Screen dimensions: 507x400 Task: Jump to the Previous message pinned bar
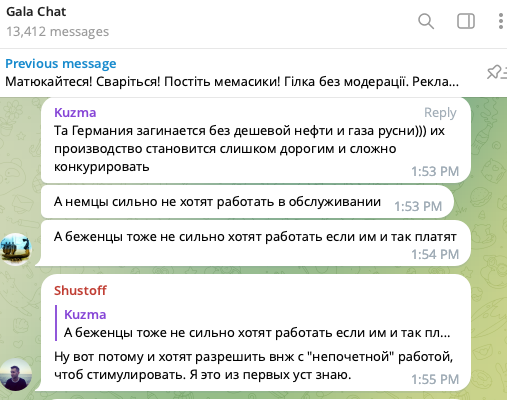pyautogui.click(x=232, y=73)
